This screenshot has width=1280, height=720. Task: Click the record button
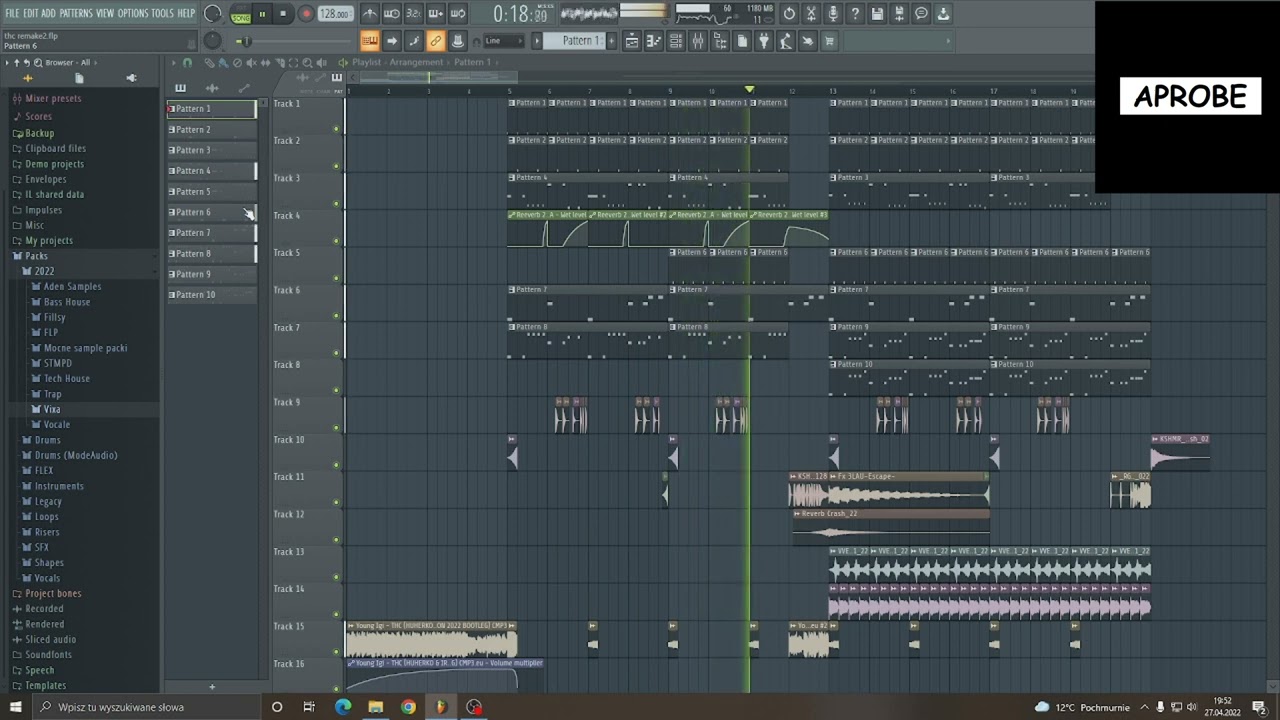coord(306,14)
